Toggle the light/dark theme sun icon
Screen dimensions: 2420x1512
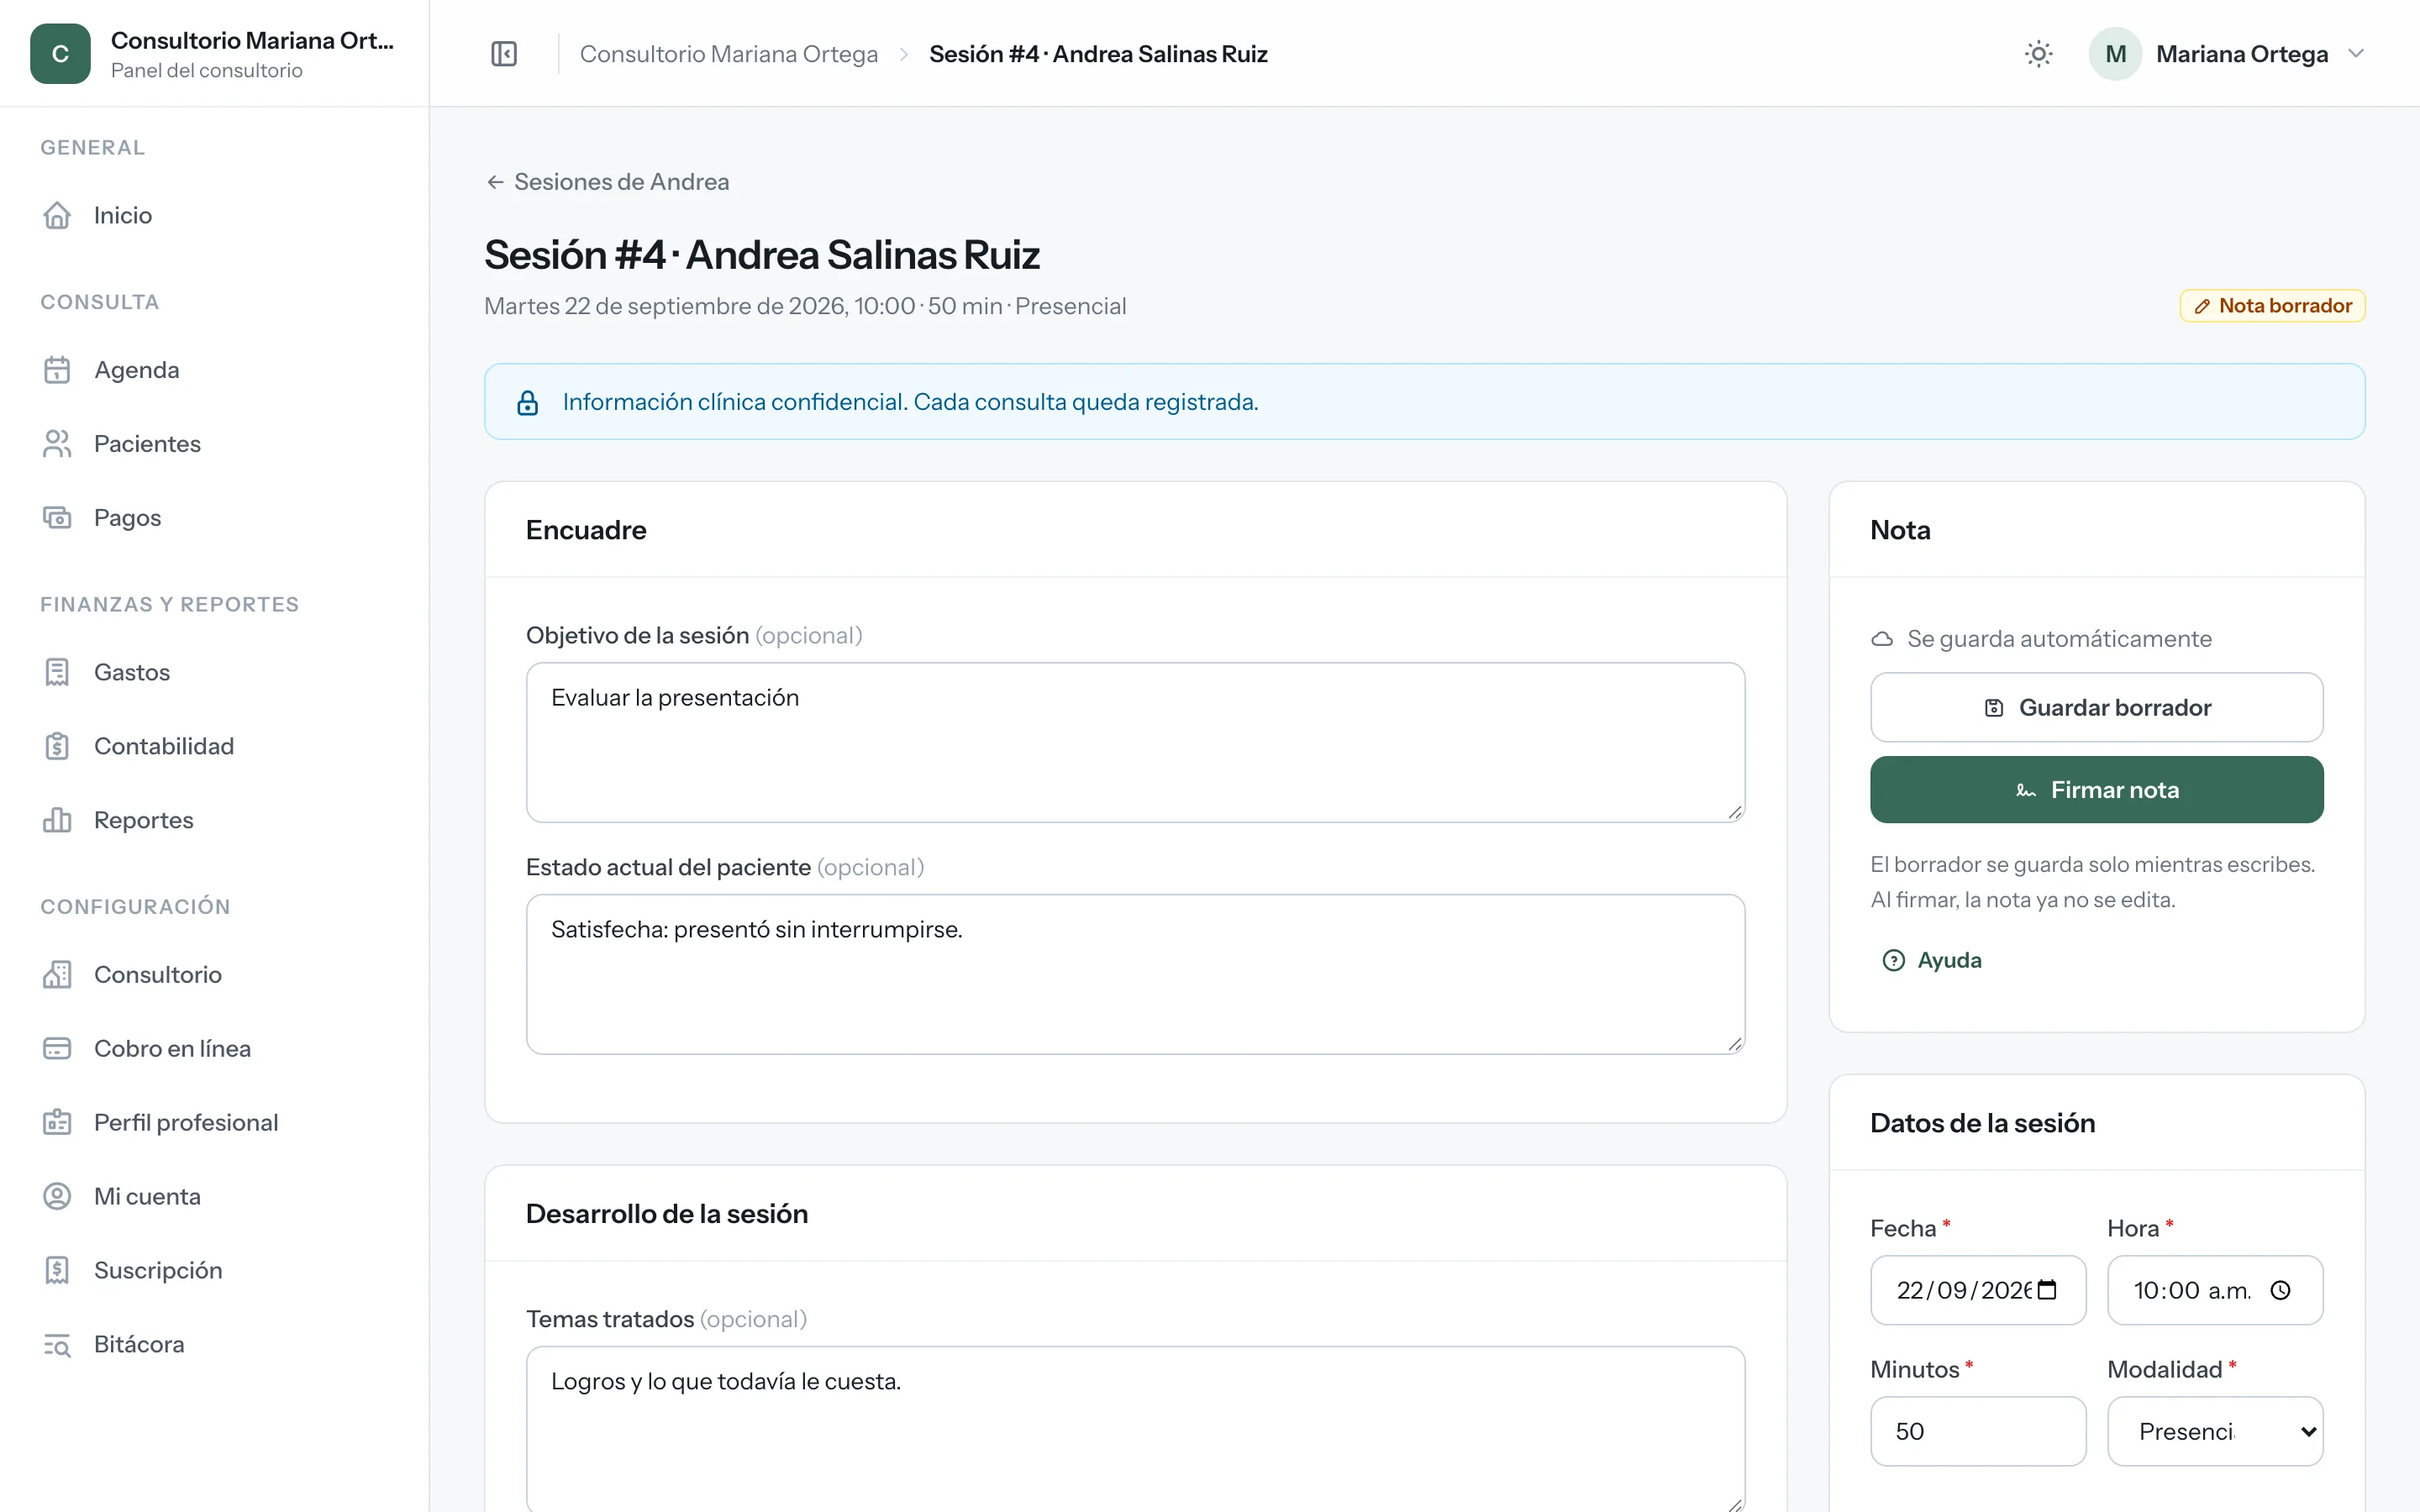(2038, 54)
